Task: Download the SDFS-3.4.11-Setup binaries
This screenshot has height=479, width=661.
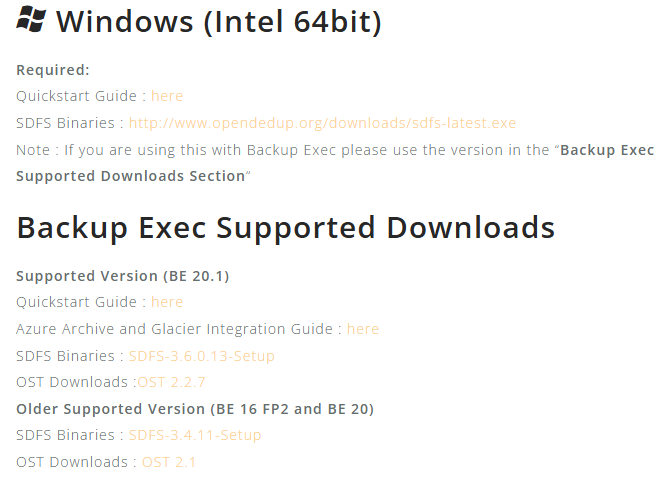Action: click(194, 435)
